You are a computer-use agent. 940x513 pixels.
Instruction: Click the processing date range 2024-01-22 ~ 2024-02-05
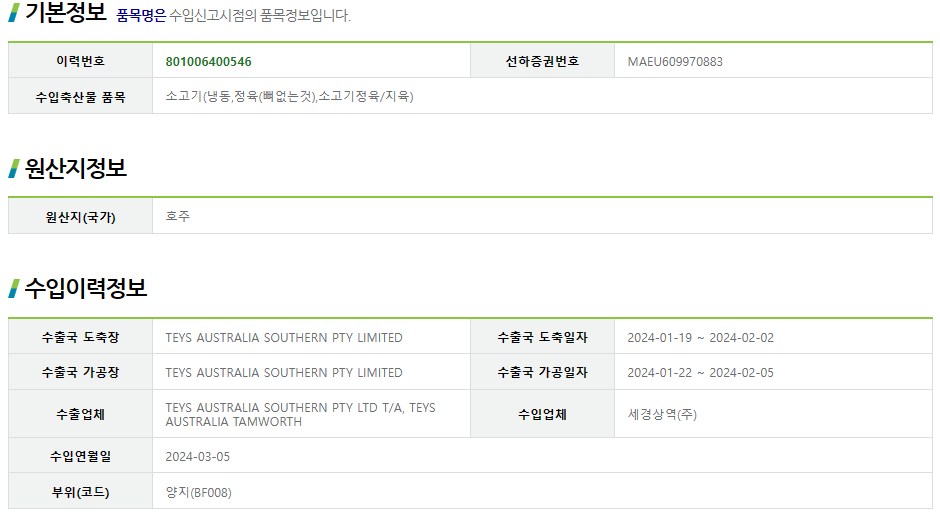(x=700, y=373)
